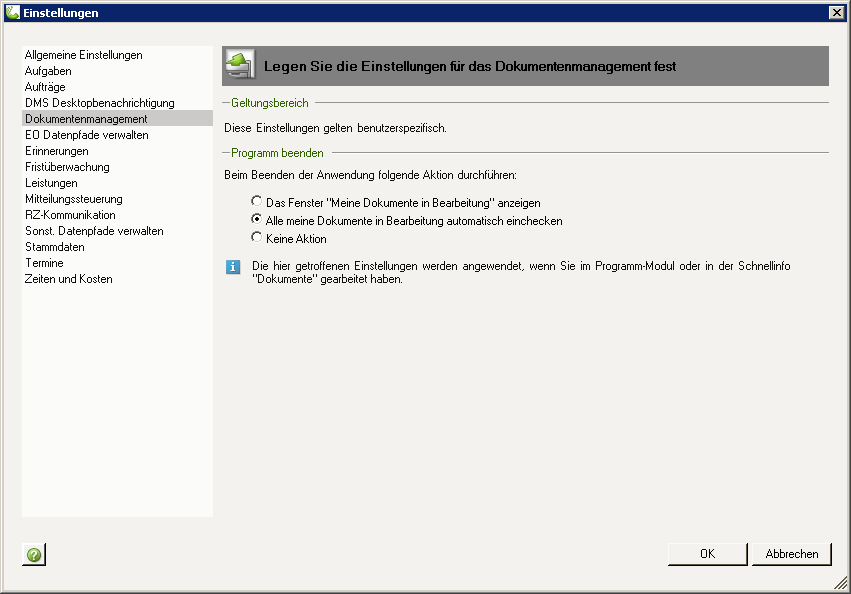Close the Einstellungen dialog window
This screenshot has height=594, width=851.
(836, 12)
